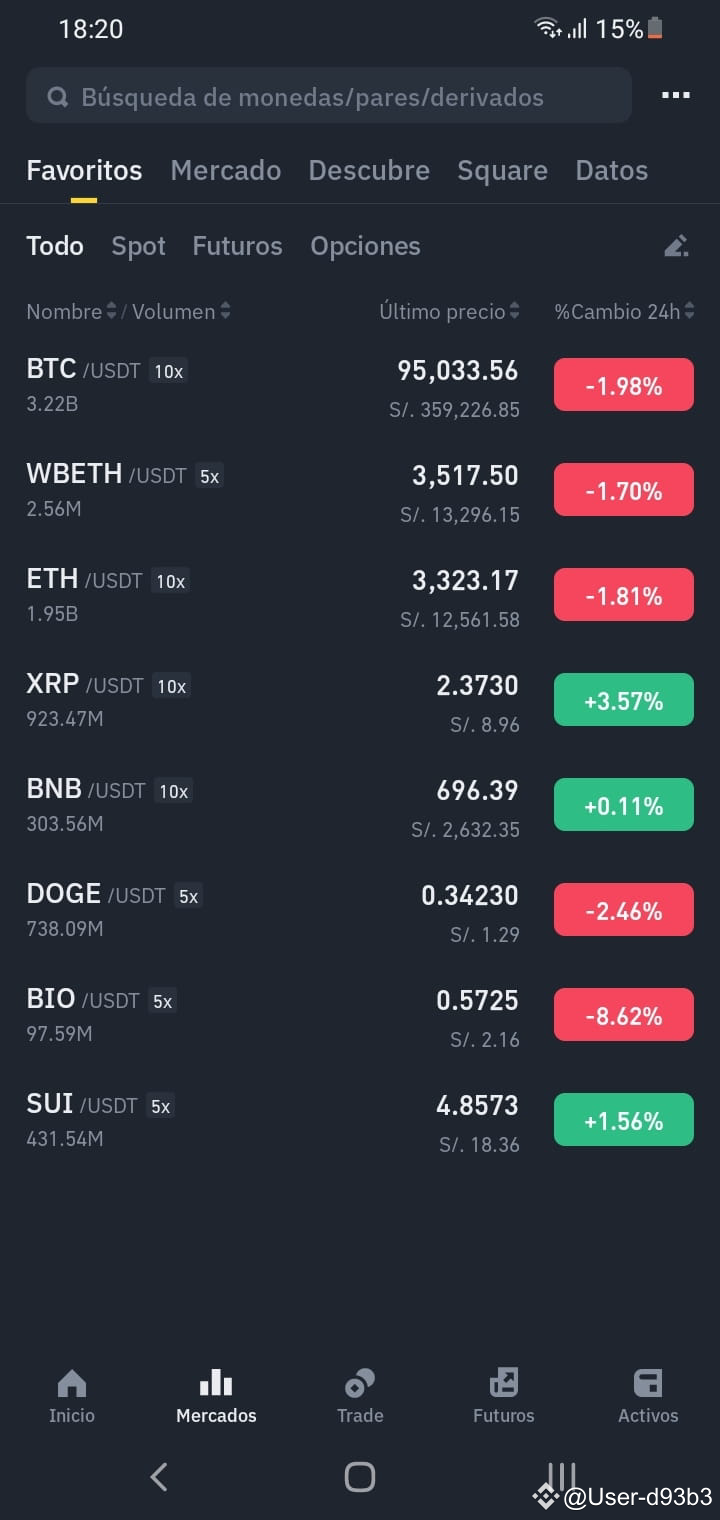
Task: Open the Trade icon in bottom bar
Action: coord(360,1384)
